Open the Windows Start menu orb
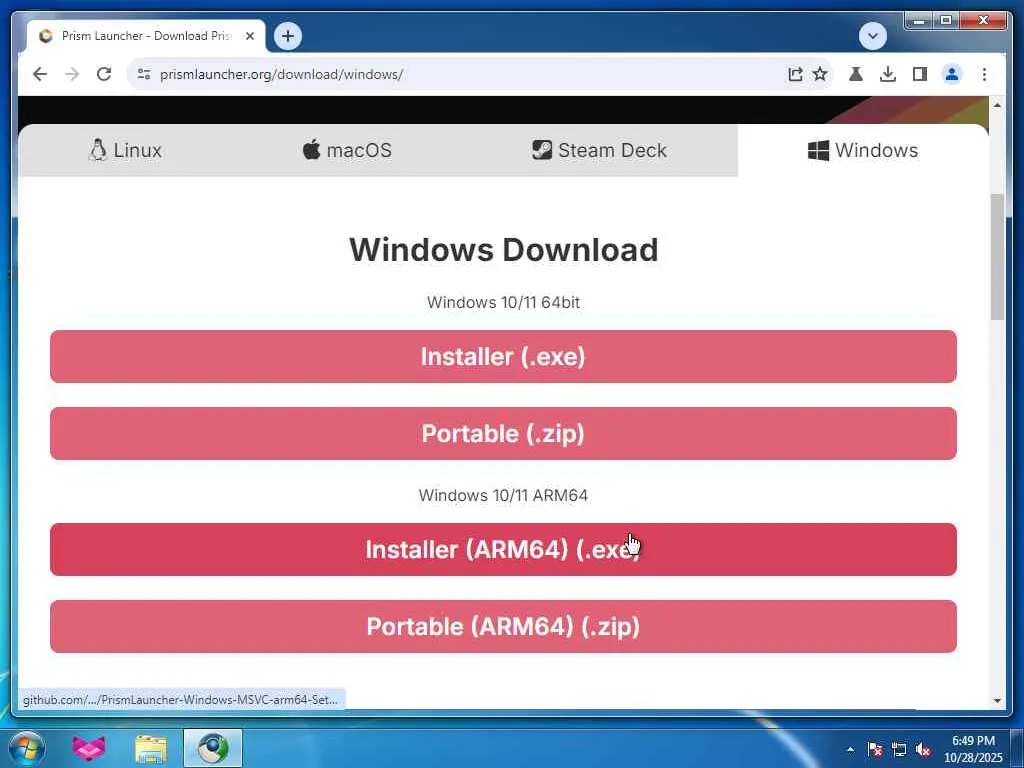Screen dimensions: 1024x768 [27, 748]
